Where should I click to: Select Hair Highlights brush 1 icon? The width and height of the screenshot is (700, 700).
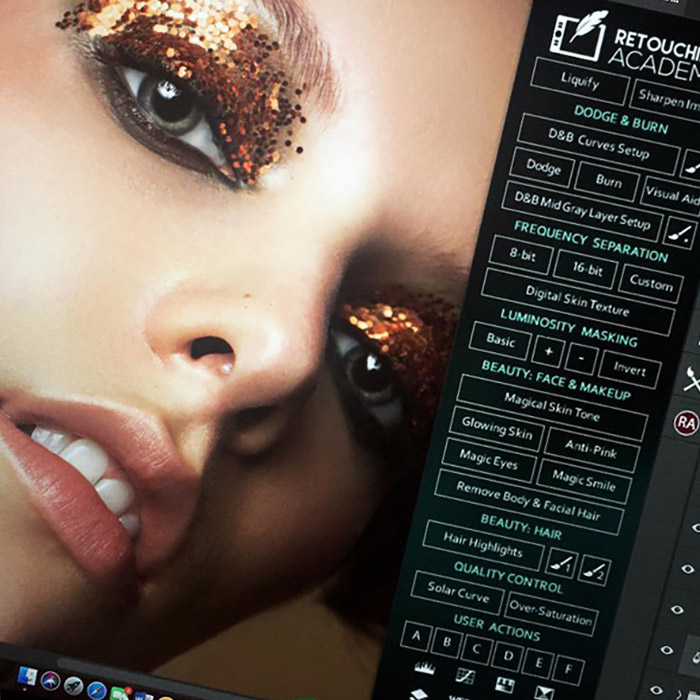[x=561, y=565]
